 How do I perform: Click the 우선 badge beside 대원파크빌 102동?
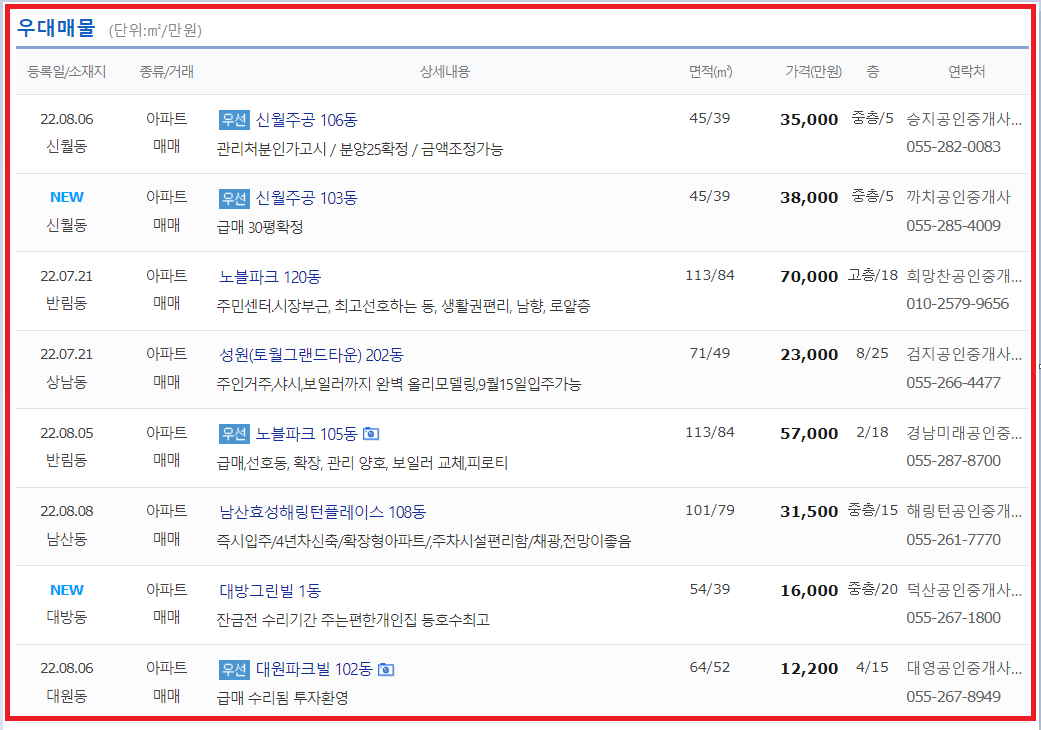[234, 669]
